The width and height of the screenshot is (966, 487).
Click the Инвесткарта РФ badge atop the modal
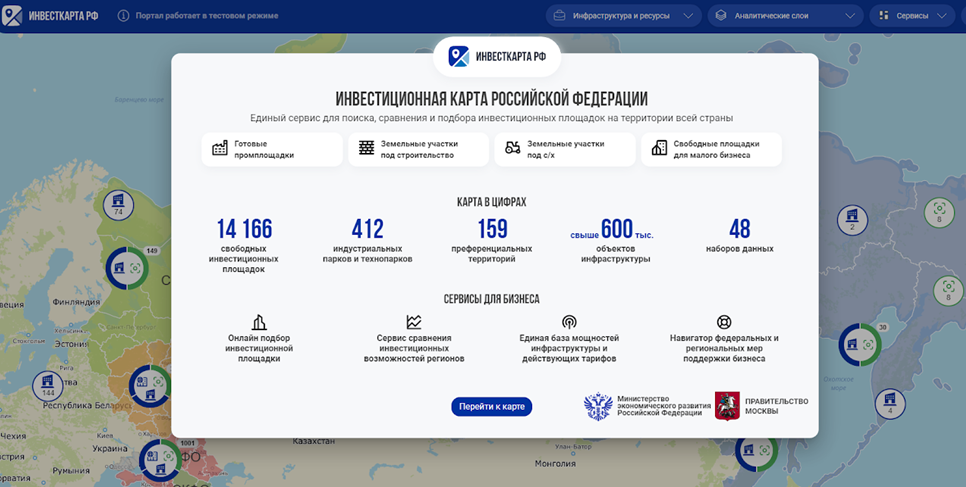point(497,57)
